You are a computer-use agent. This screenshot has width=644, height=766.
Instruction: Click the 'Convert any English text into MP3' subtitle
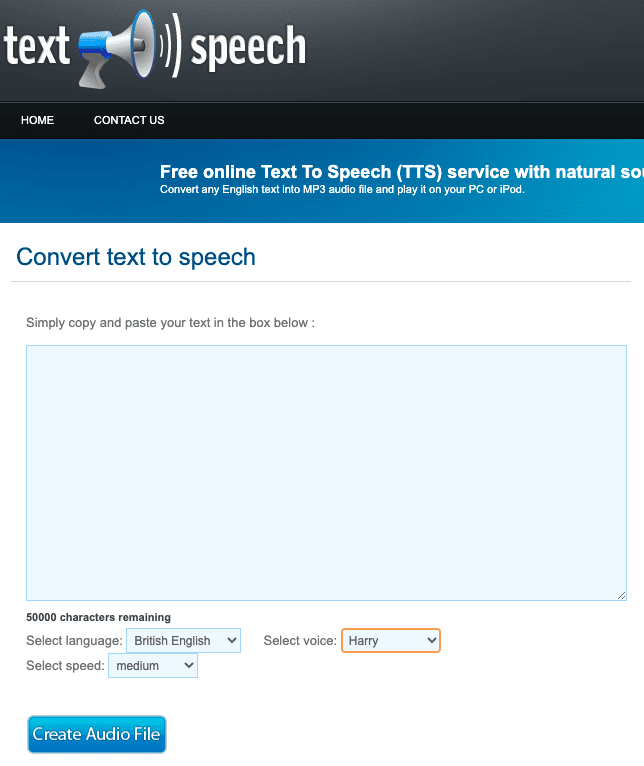tap(342, 190)
